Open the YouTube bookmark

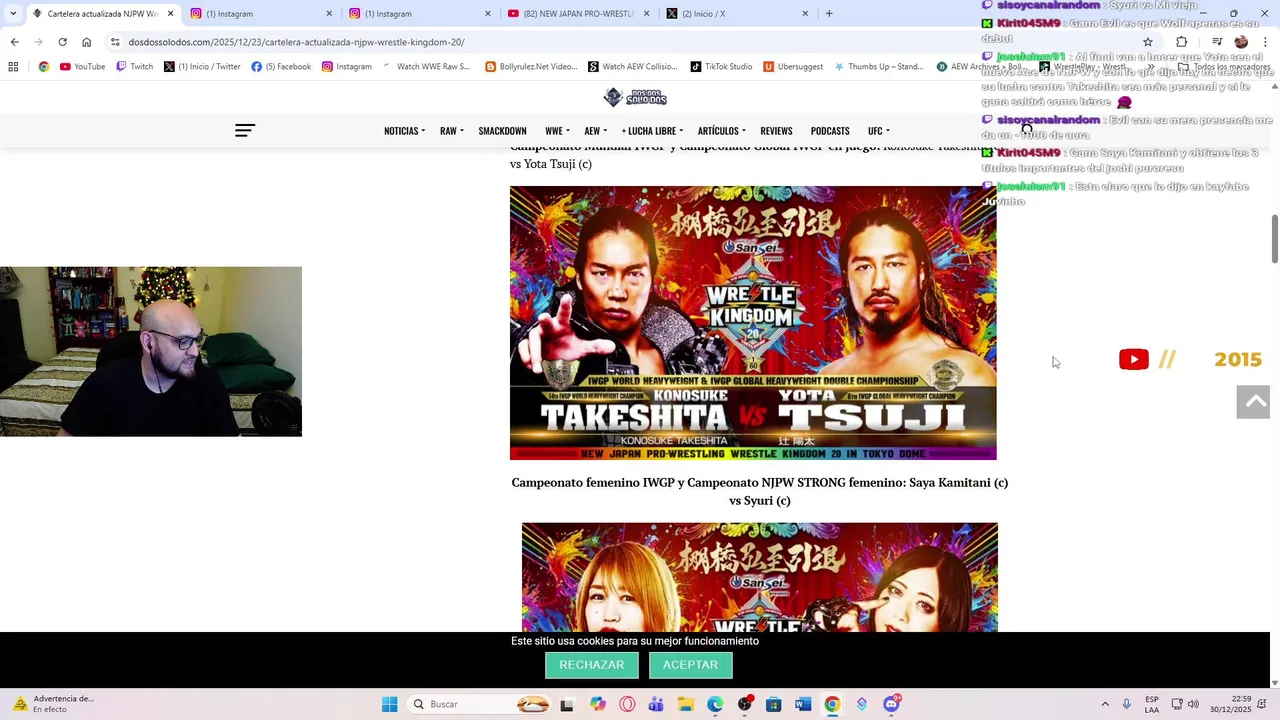82,67
